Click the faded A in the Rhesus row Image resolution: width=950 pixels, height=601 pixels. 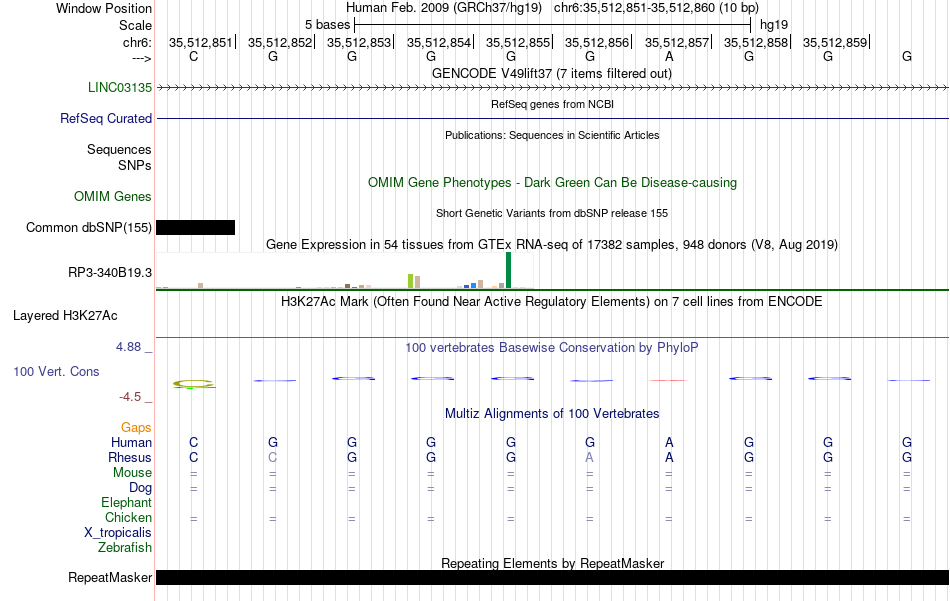[590, 457]
